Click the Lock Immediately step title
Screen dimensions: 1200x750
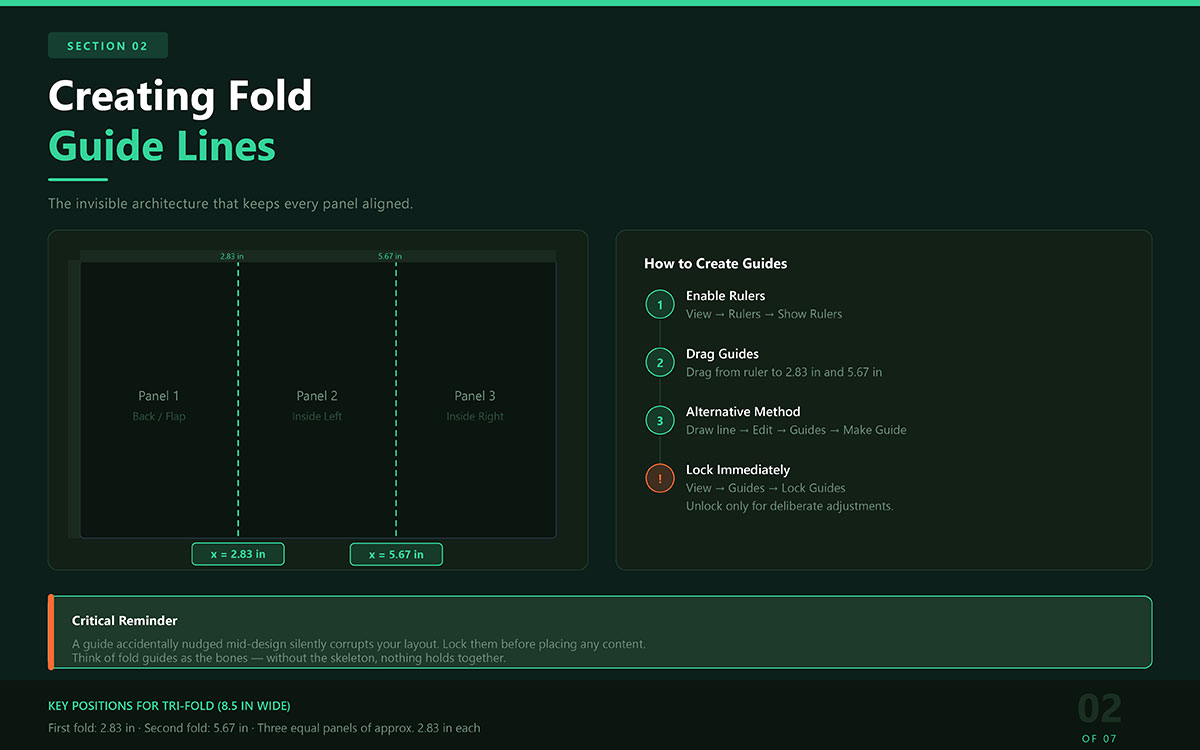tap(738, 470)
